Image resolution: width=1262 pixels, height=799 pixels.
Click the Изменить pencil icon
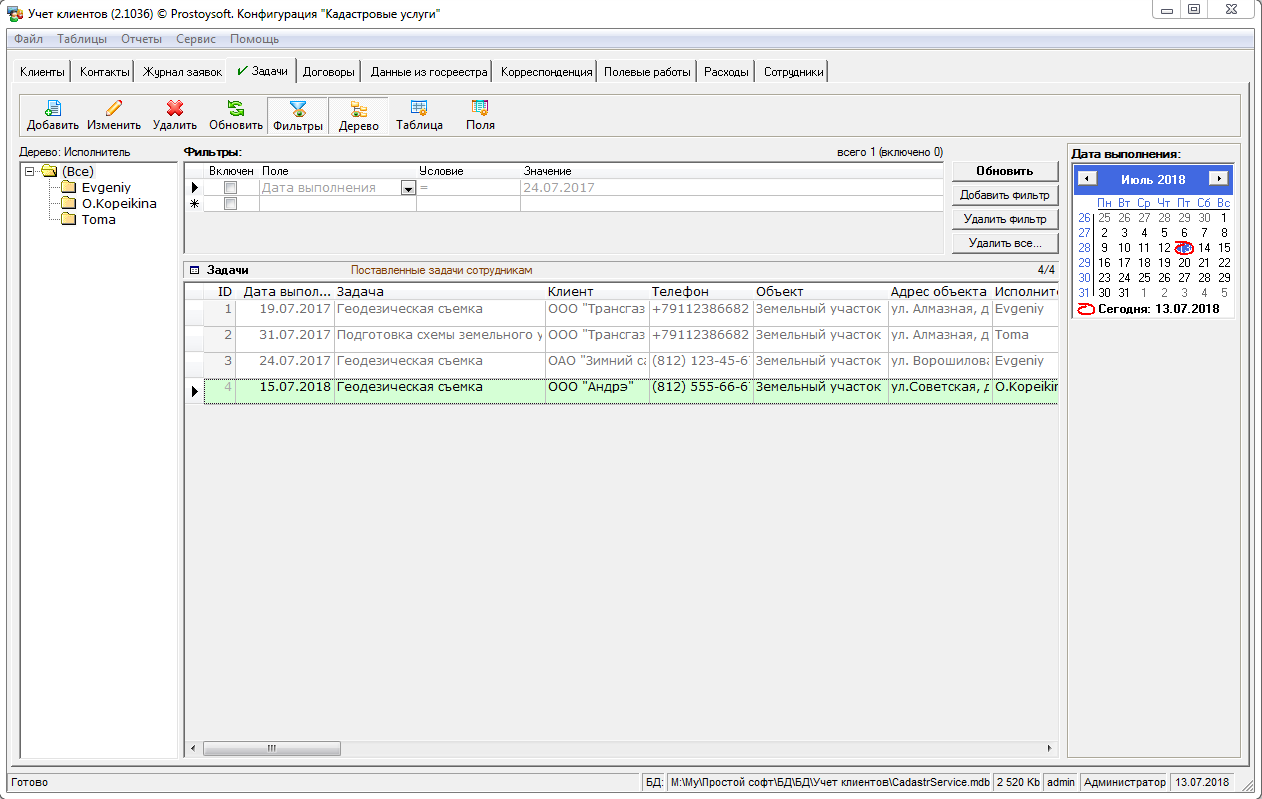point(114,109)
